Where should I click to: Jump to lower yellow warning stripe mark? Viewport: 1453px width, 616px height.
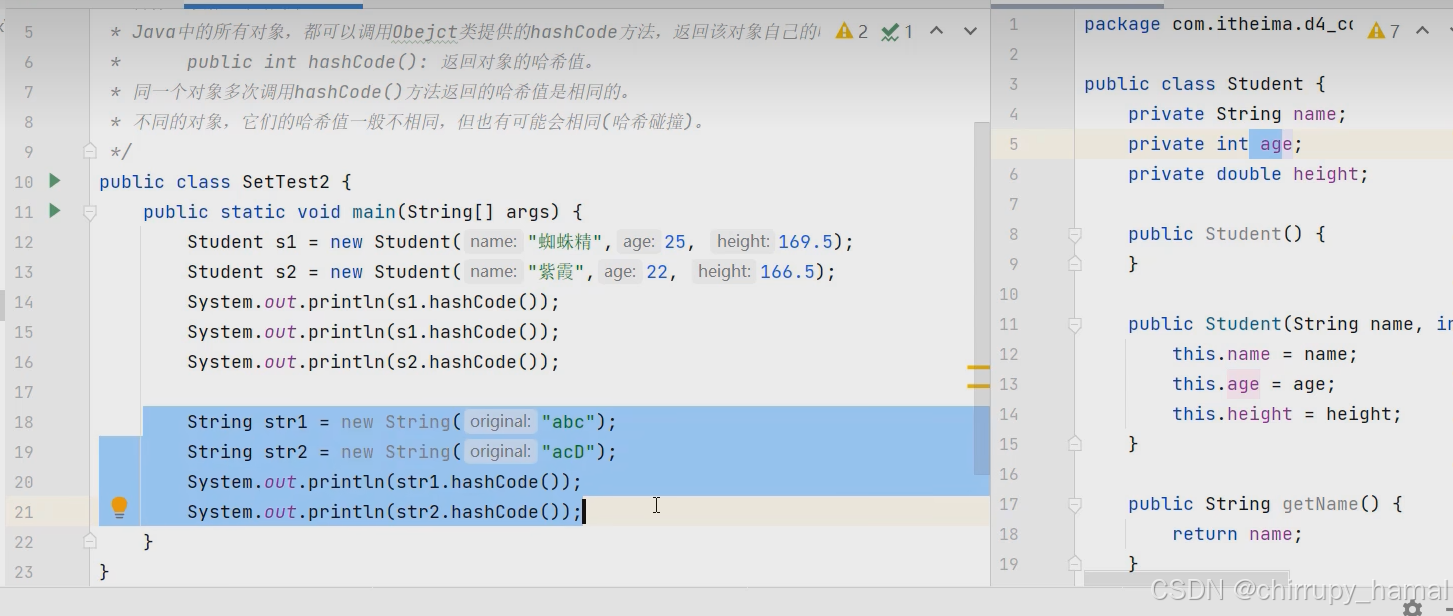978,384
